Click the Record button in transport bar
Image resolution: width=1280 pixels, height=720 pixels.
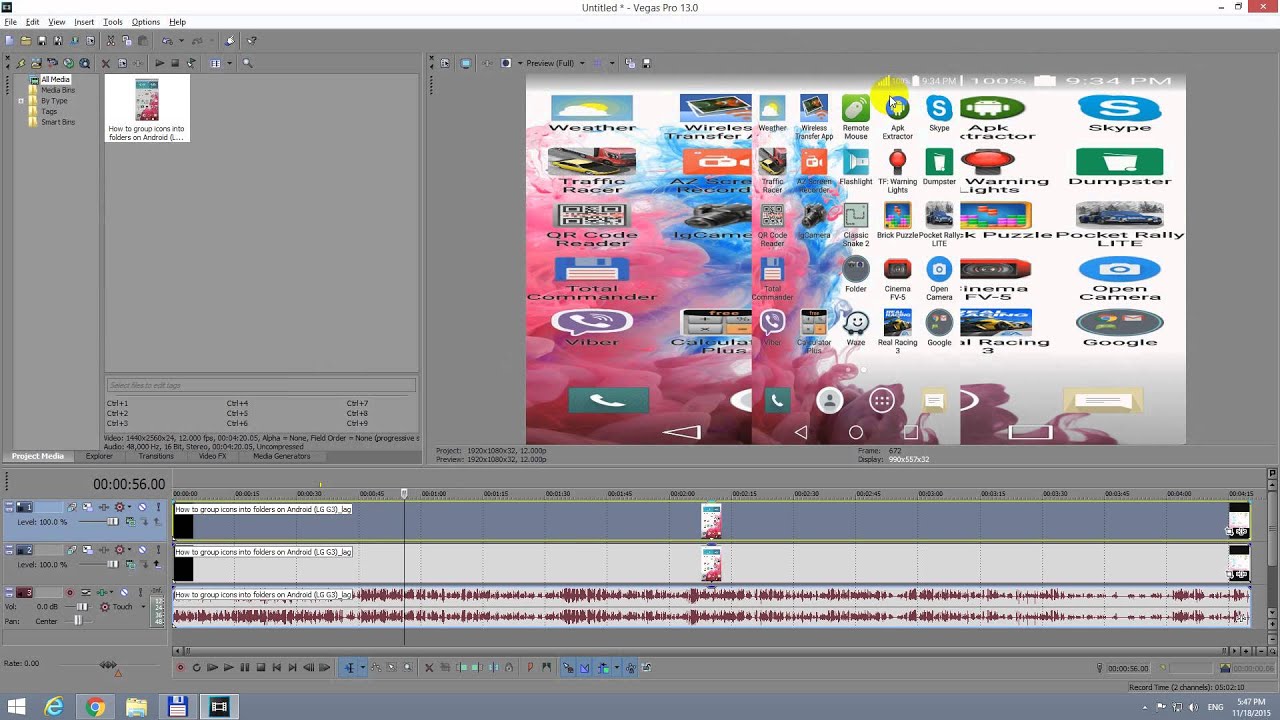coord(180,667)
